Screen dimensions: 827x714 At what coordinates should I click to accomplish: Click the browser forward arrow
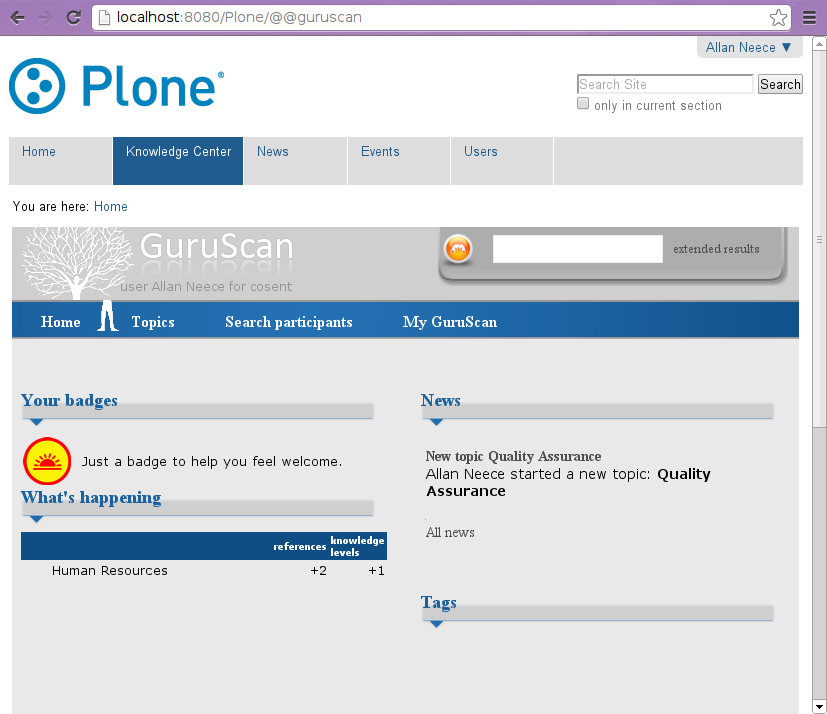click(45, 17)
